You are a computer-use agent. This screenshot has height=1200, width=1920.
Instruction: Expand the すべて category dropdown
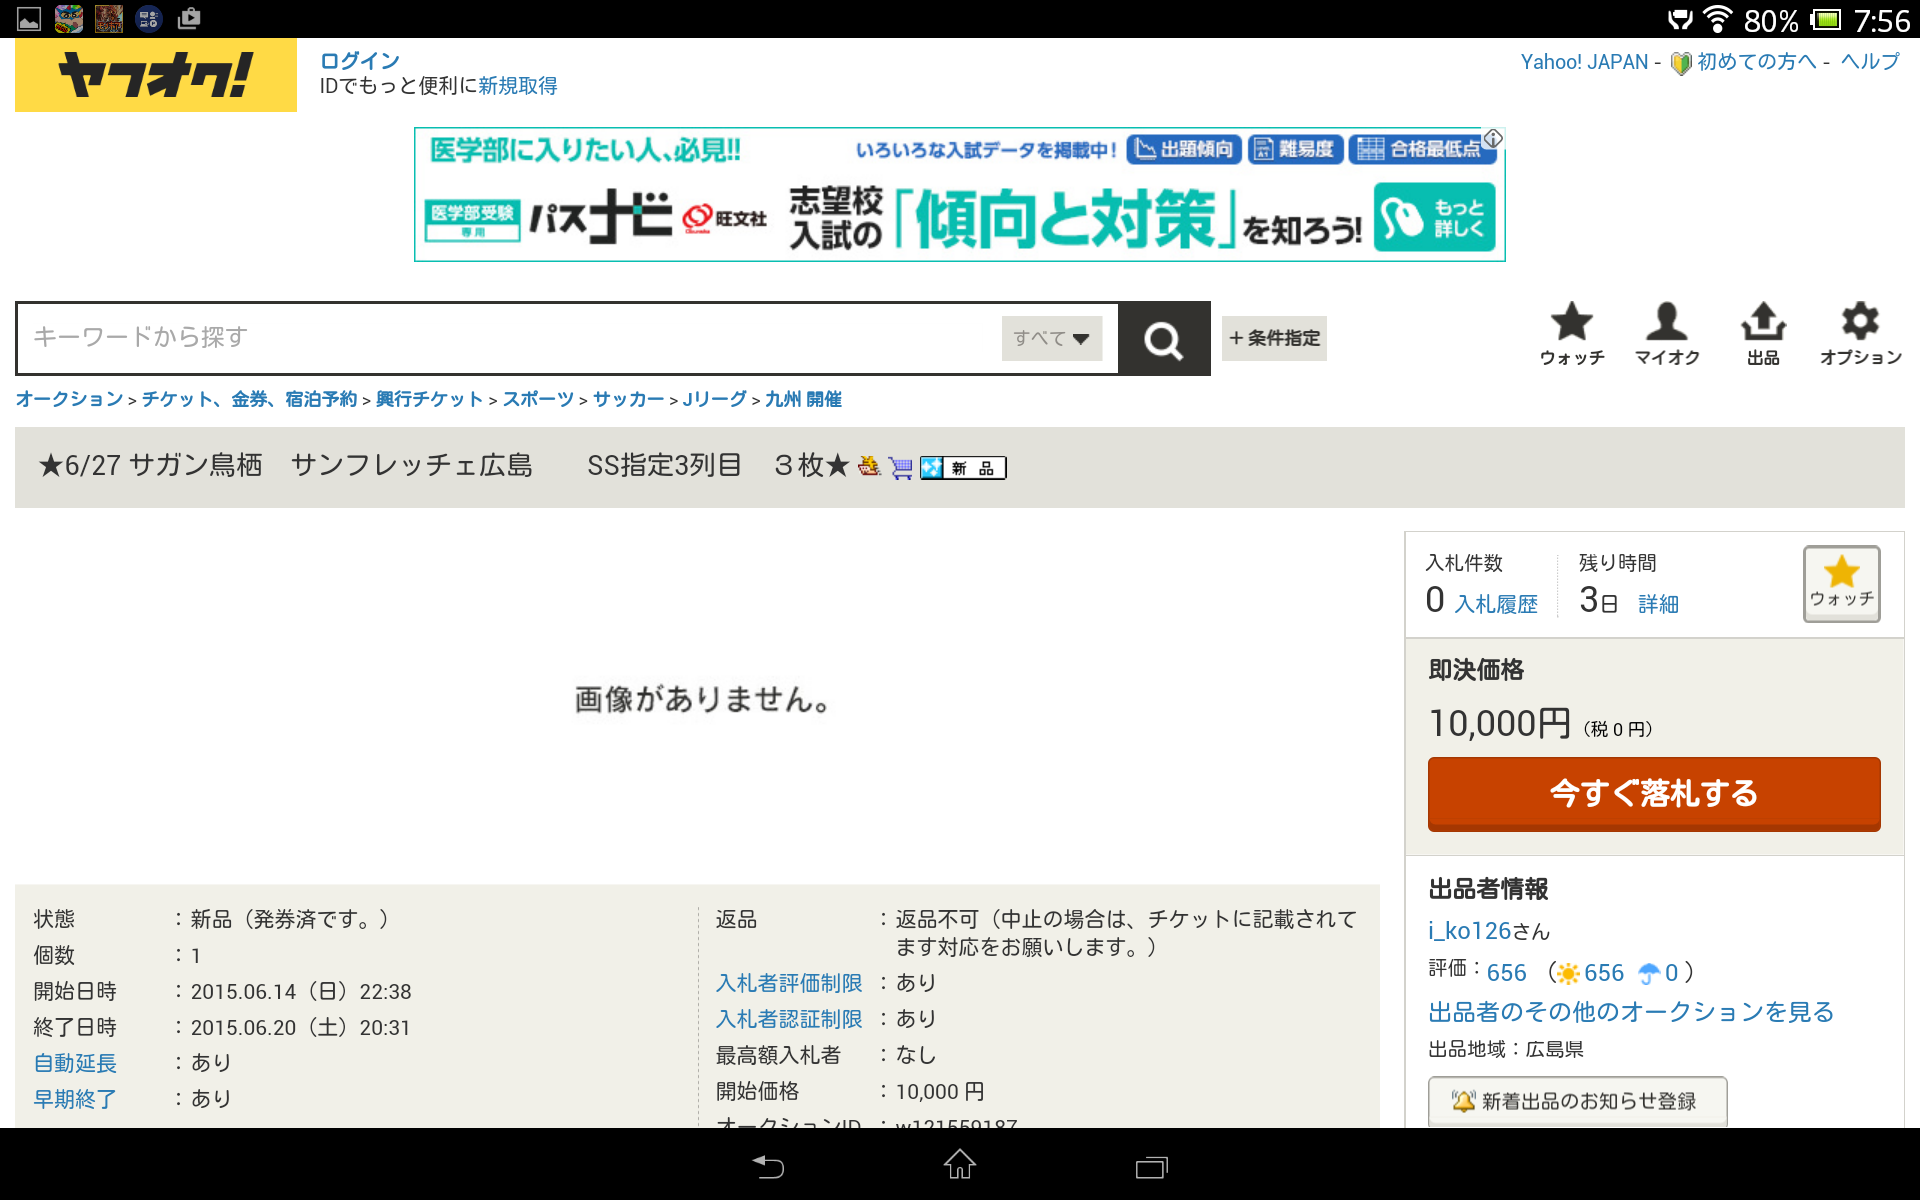1051,338
